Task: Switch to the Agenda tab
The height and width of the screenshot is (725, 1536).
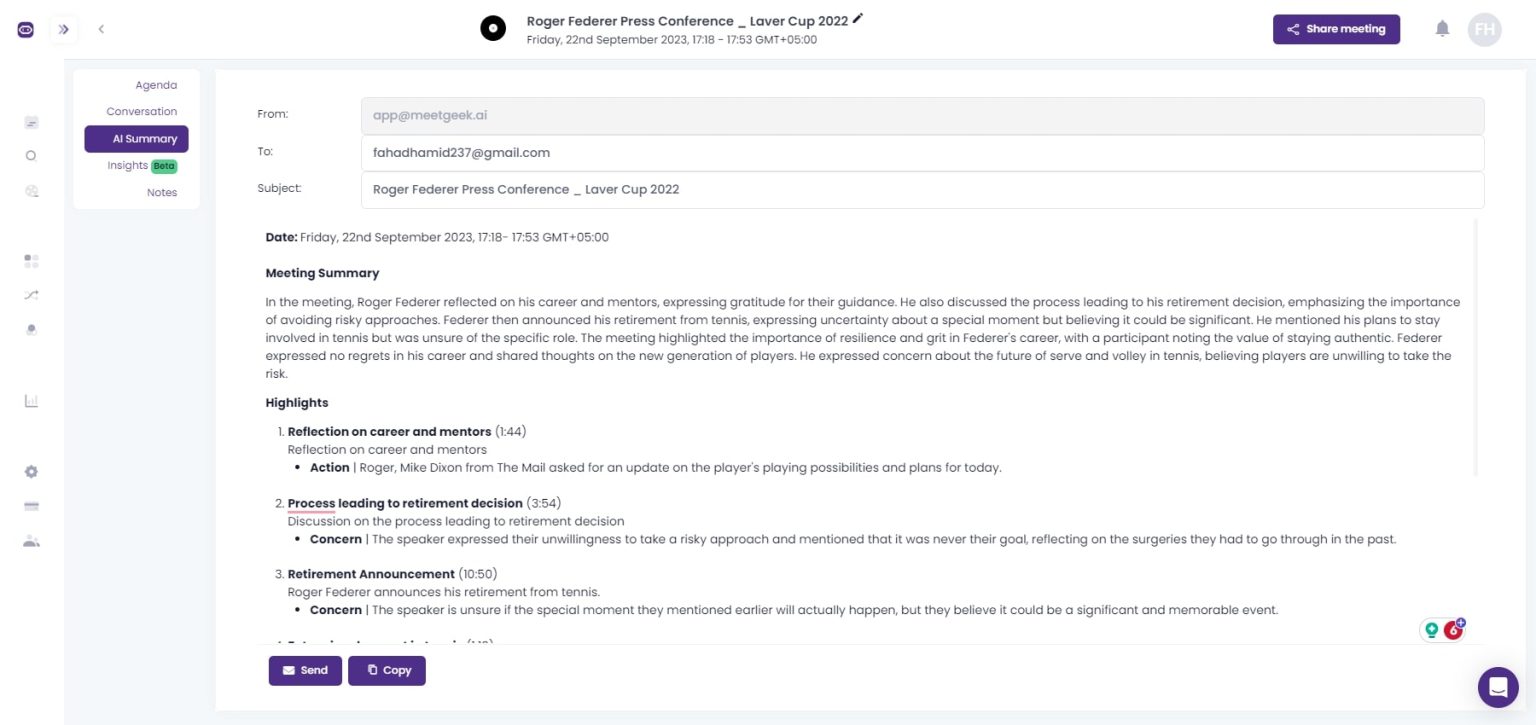Action: 156,85
